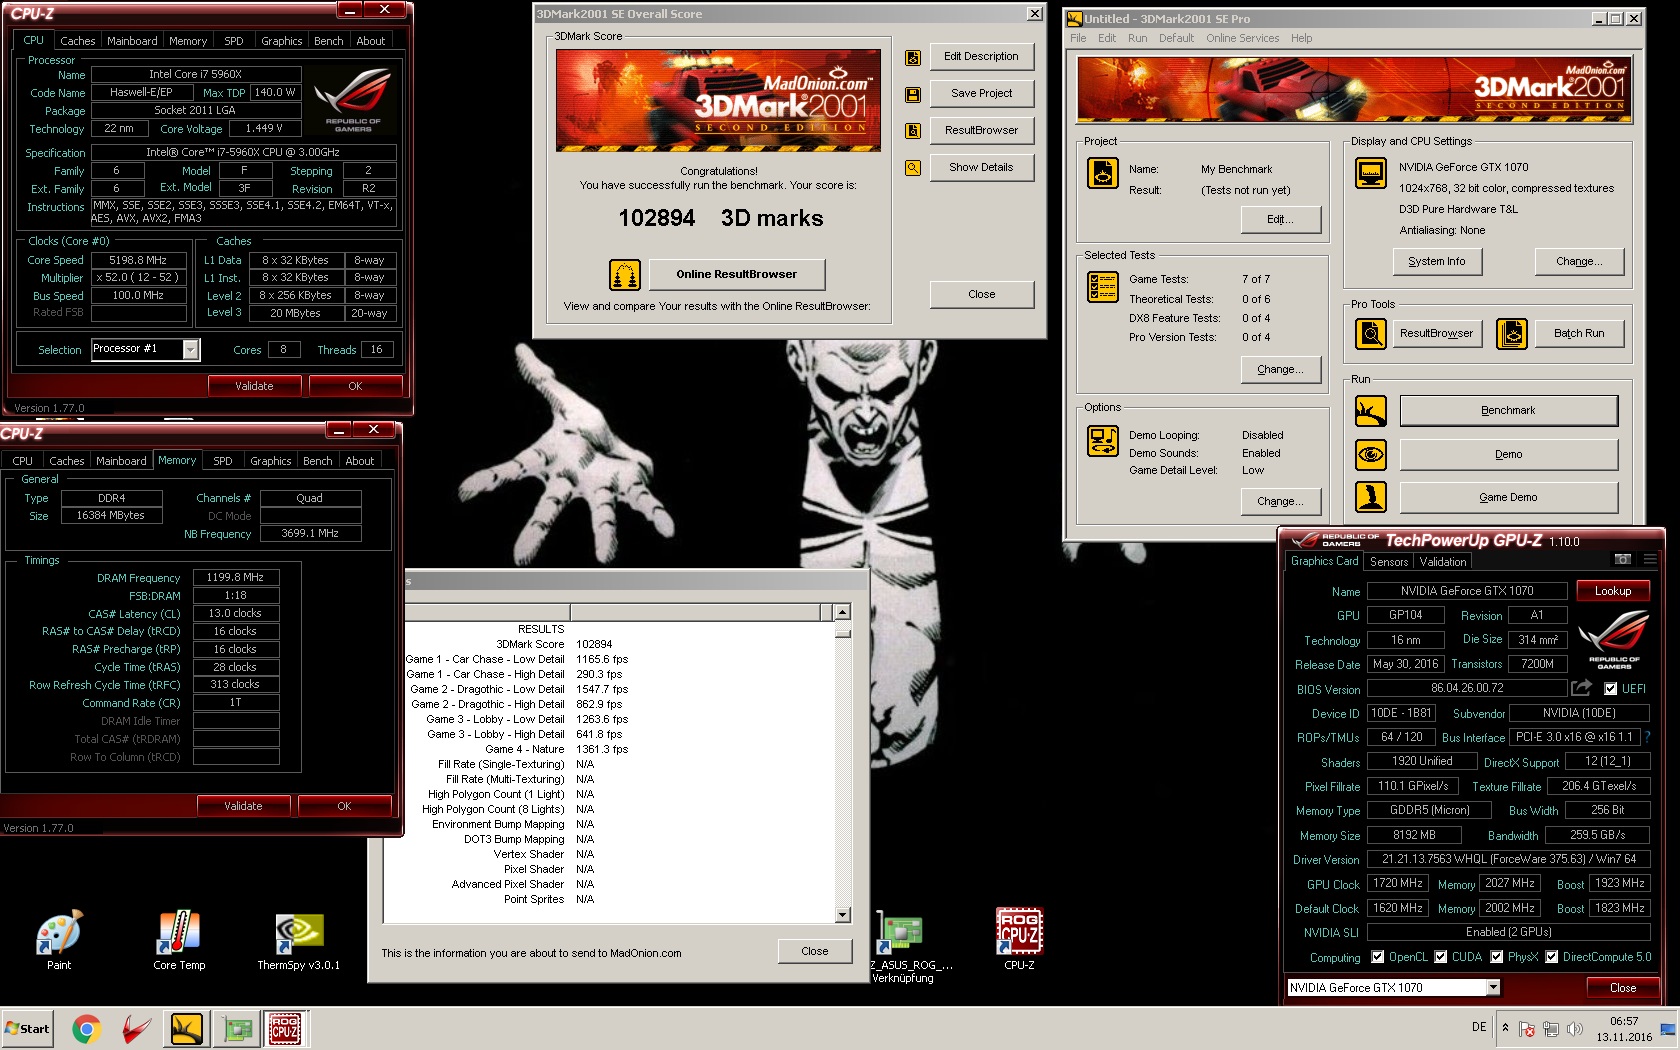Click the Options icon in 3DMark Pro
1680x1050 pixels.
click(x=1103, y=441)
